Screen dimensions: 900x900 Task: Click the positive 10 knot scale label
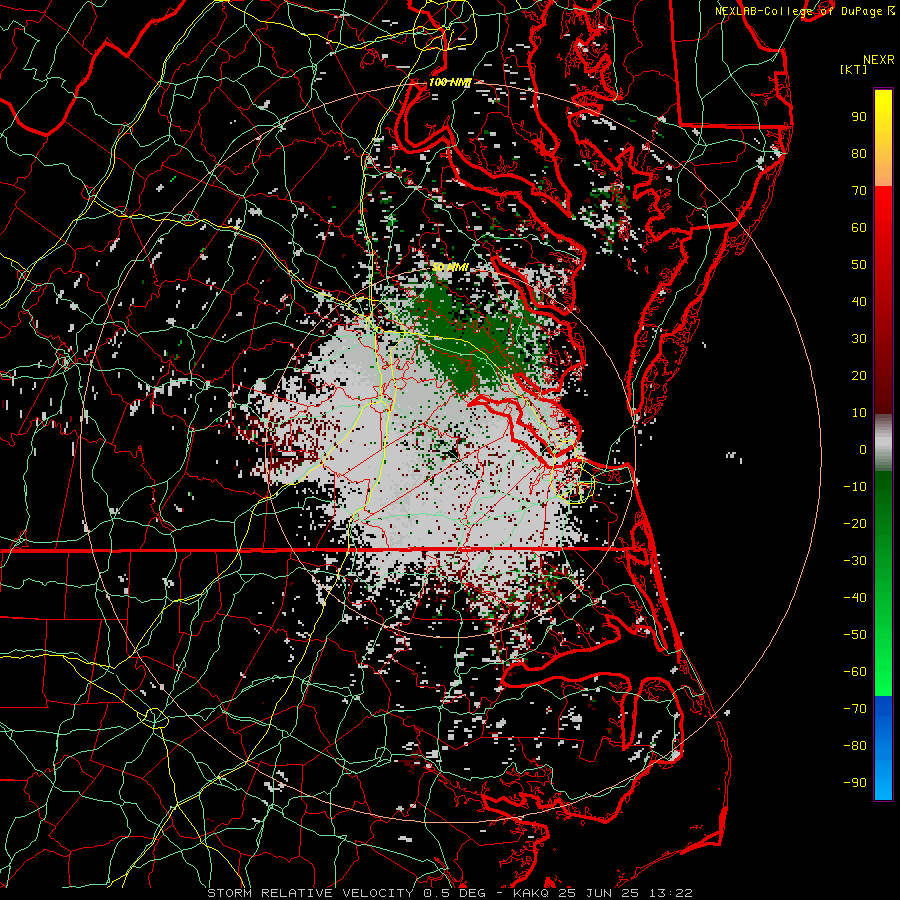click(859, 413)
